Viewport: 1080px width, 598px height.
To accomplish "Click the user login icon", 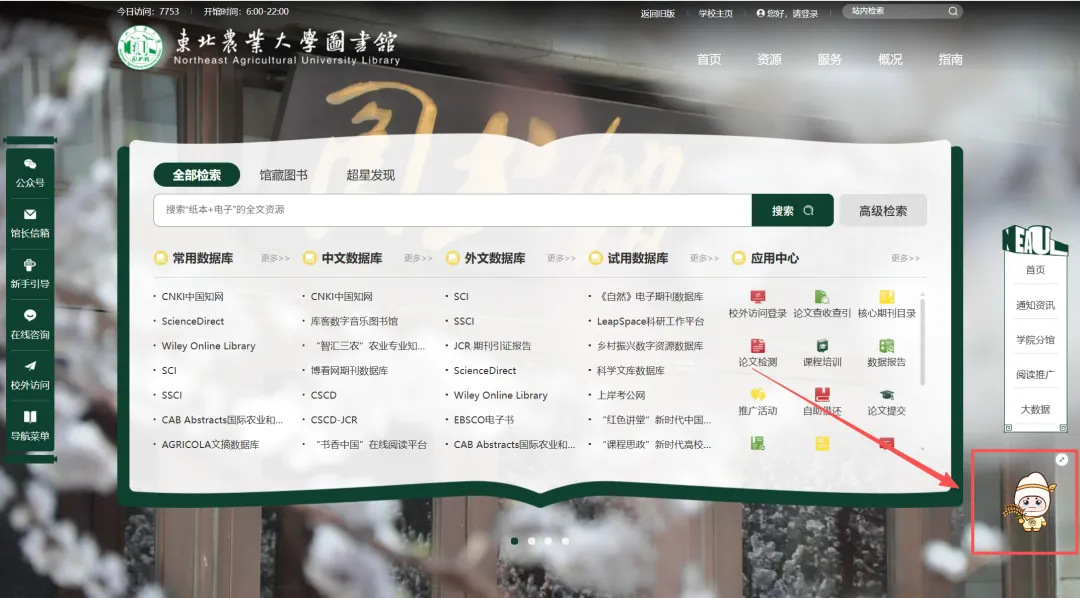I will (760, 13).
